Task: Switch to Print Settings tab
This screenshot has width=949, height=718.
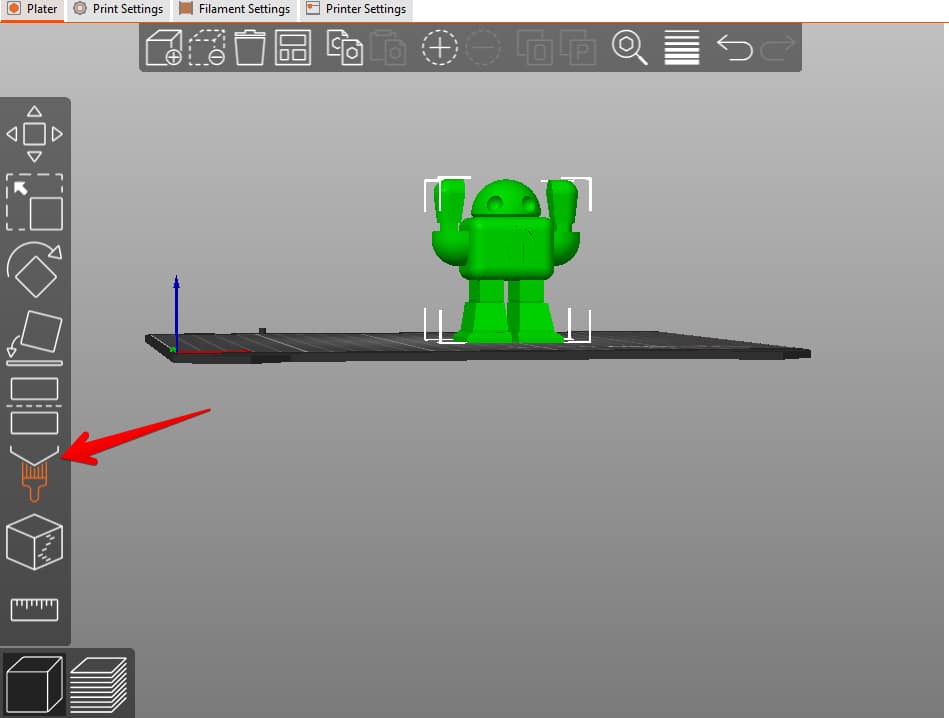Action: [118, 10]
